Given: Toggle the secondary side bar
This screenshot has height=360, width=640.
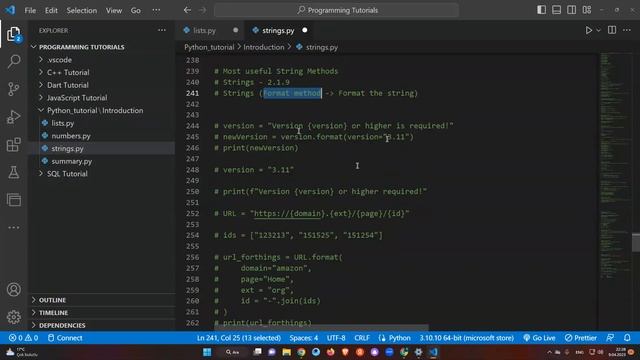Looking at the screenshot, I should pos(571,10).
